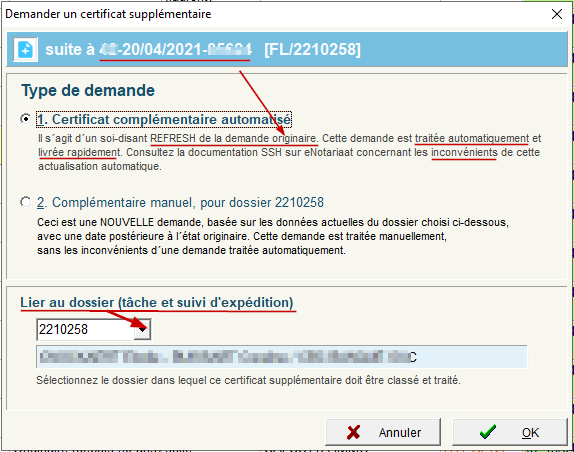The image size is (574, 452).
Task: Click the new document icon in header
Action: pos(25,49)
